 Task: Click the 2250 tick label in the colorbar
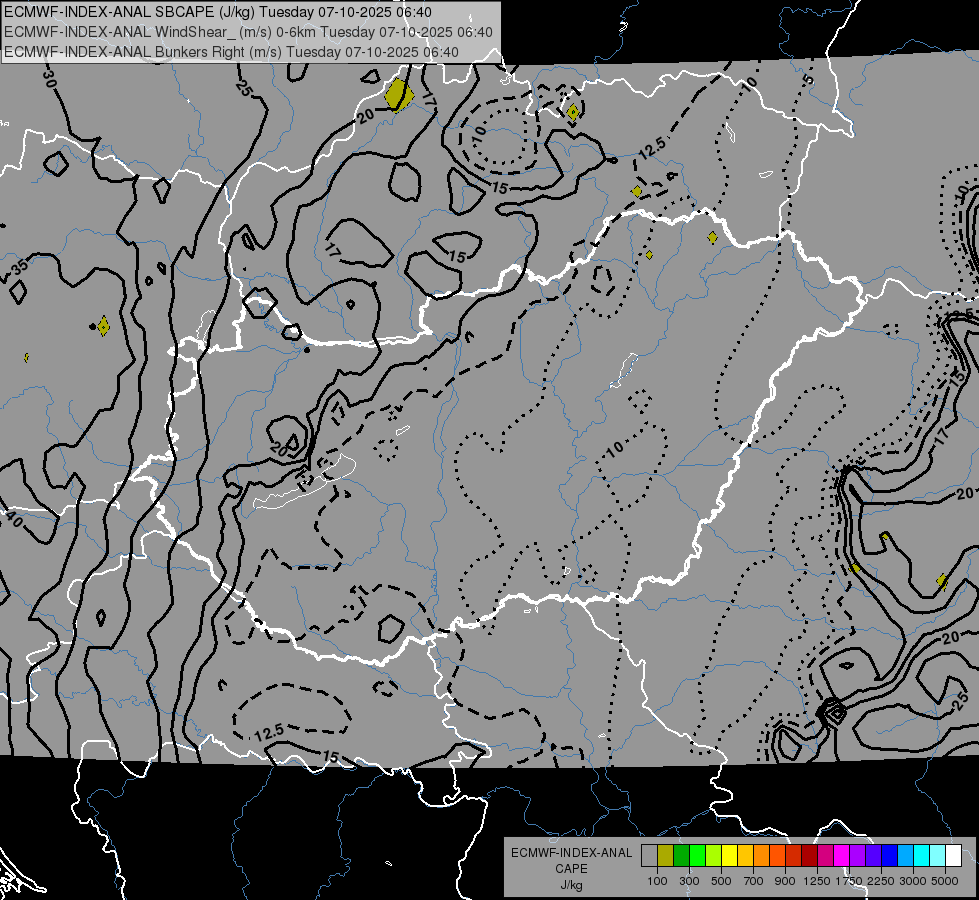click(881, 881)
